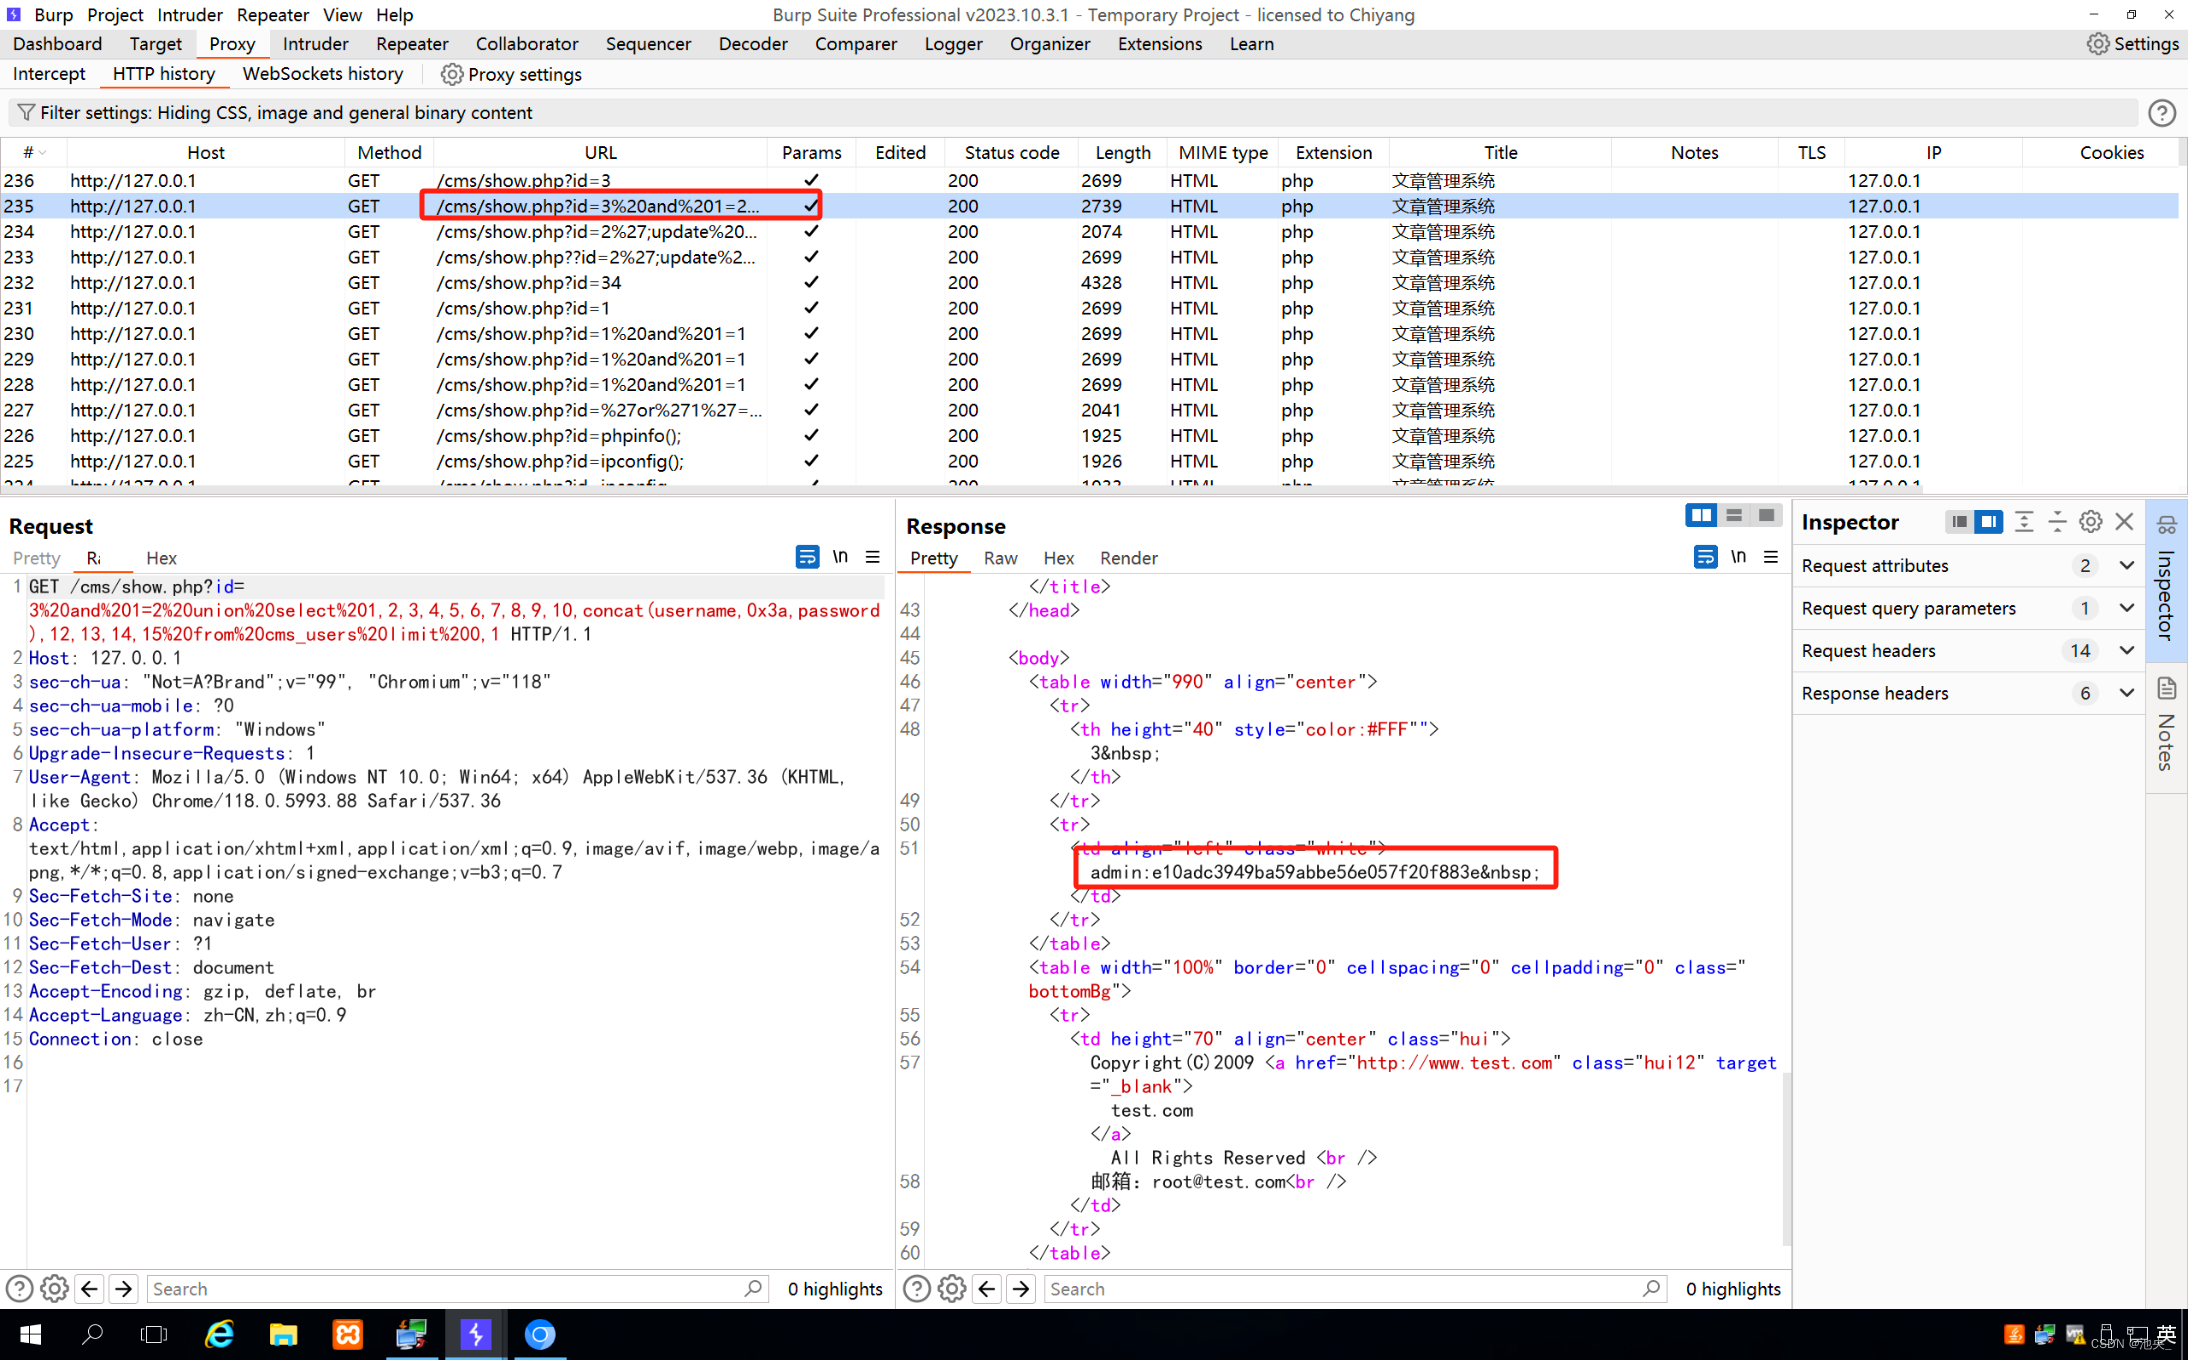2188x1360 pixels.
Task: Expand Request attributes section
Action: tap(2126, 565)
